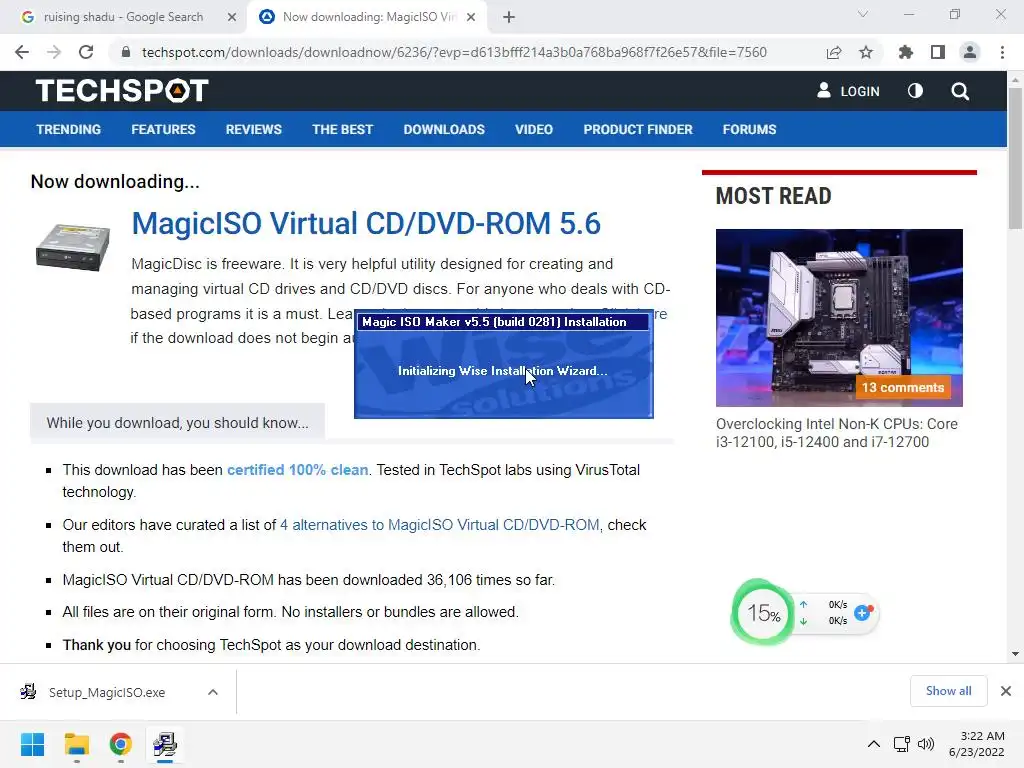Click the installer setup taskbar icon
Screen dimensions: 1024x768
(x=165, y=744)
